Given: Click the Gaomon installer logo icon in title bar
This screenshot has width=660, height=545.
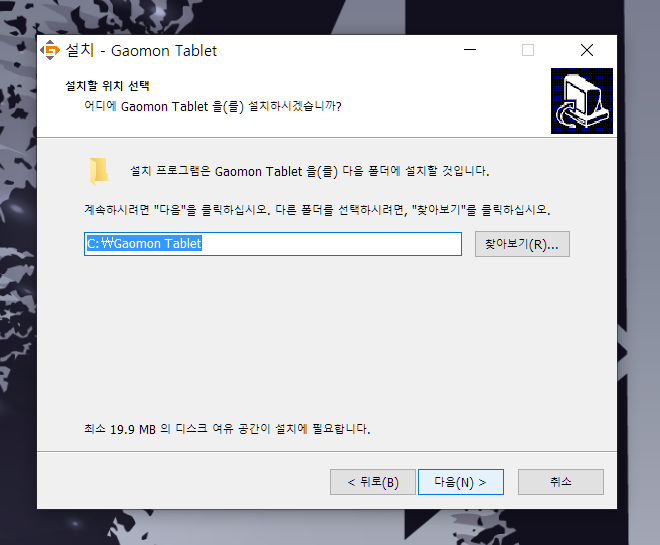Looking at the screenshot, I should tap(50, 50).
